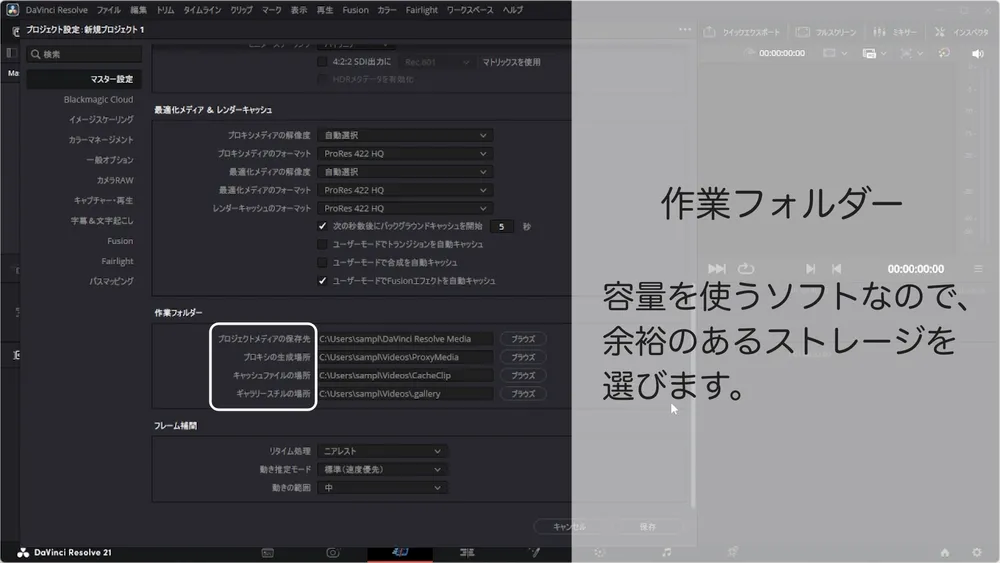Toggle HDRメタデータを有効化 checkbox

click(322, 79)
